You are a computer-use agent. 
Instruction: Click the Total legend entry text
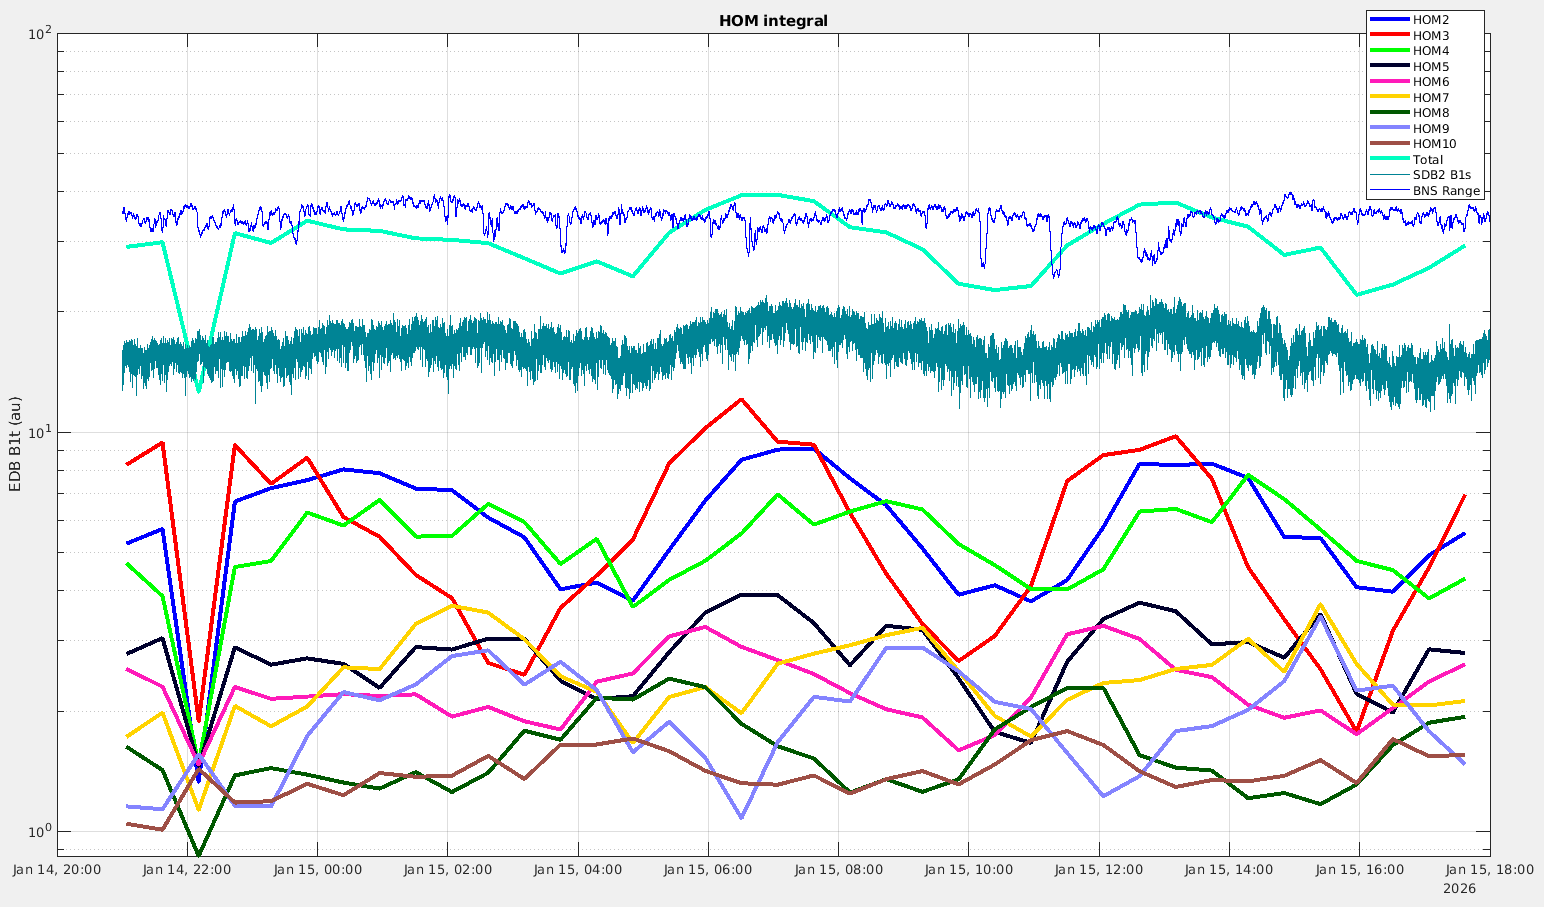(1427, 160)
